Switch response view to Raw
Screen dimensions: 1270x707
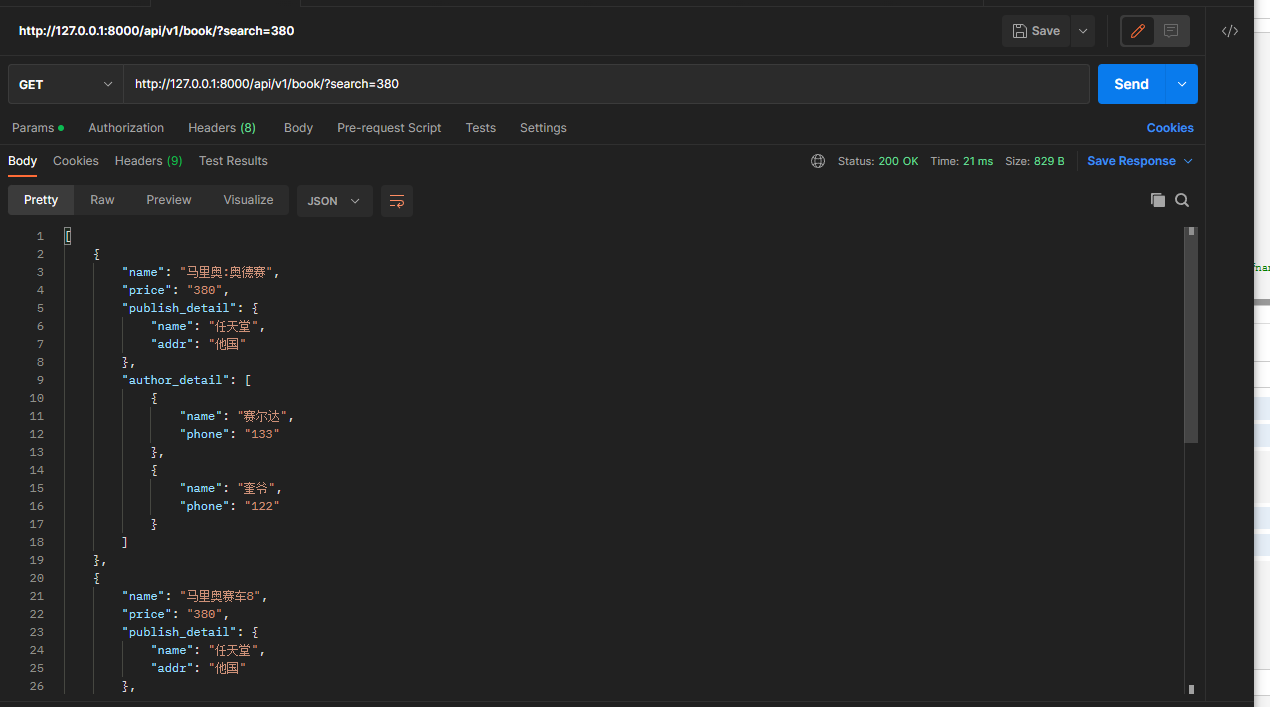coord(102,200)
